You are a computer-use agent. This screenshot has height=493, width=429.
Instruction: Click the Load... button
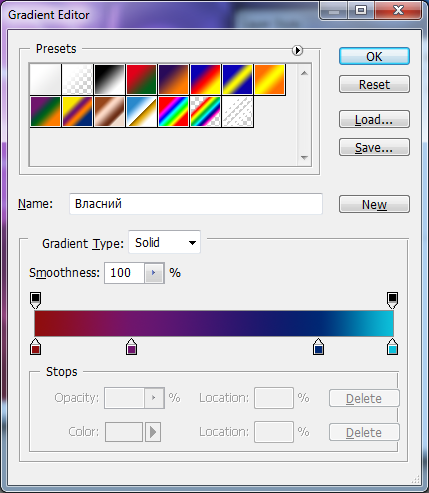pos(374,119)
